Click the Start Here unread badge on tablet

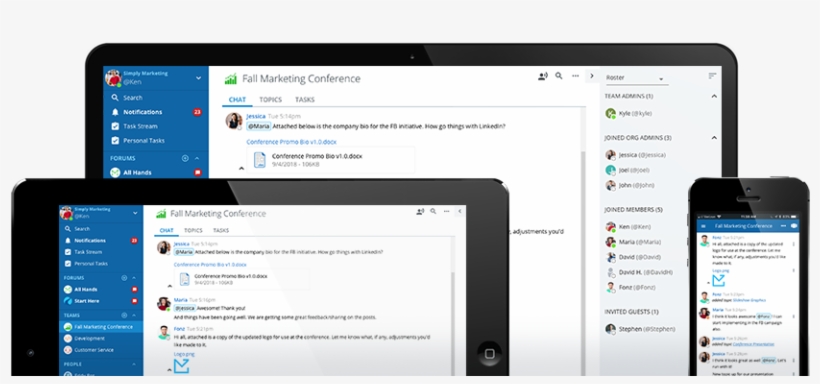pyautogui.click(x=134, y=301)
